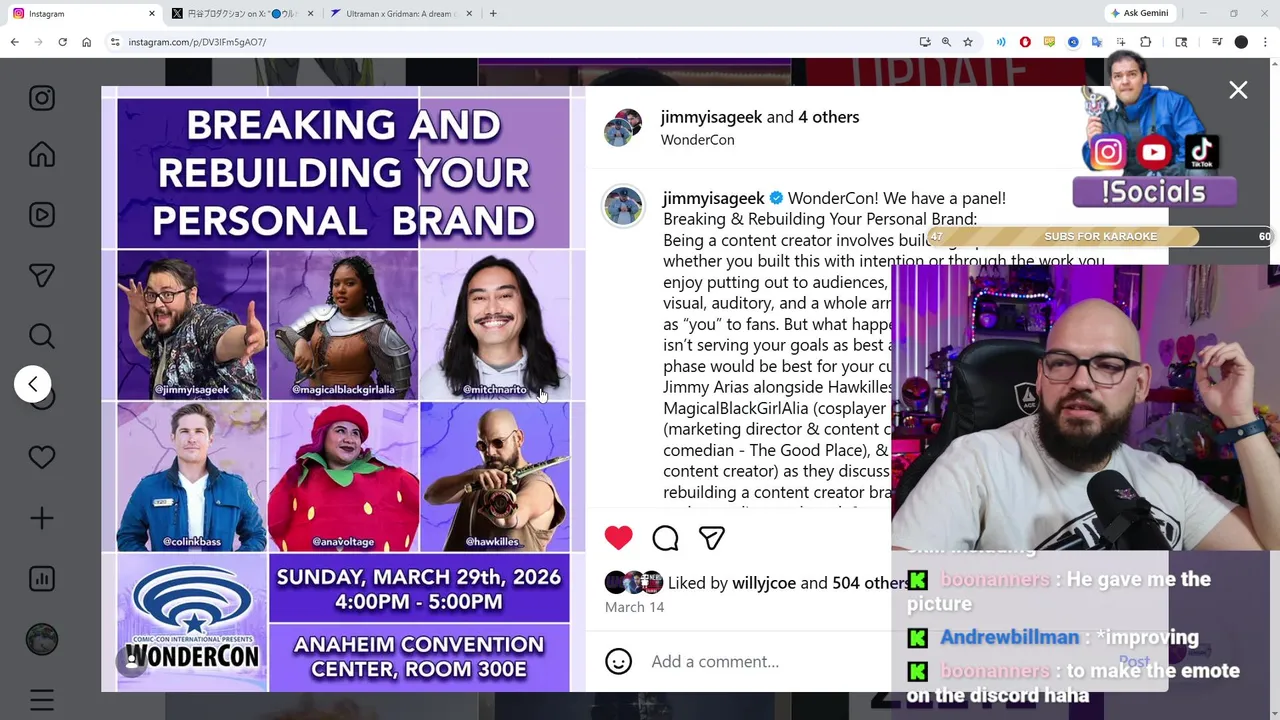Image resolution: width=1280 pixels, height=720 pixels.
Task: Click the install app icon in address bar
Action: coord(925,42)
